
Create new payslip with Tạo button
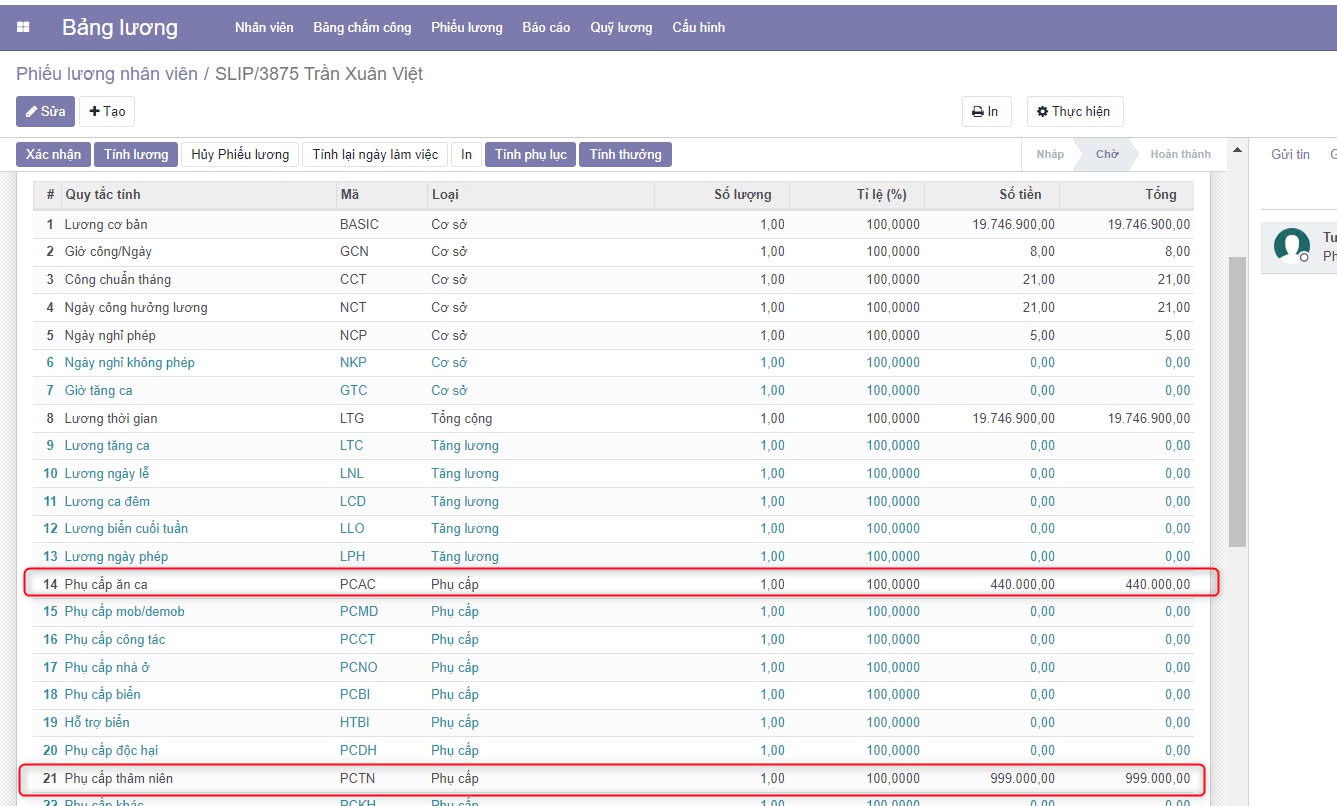pos(107,111)
